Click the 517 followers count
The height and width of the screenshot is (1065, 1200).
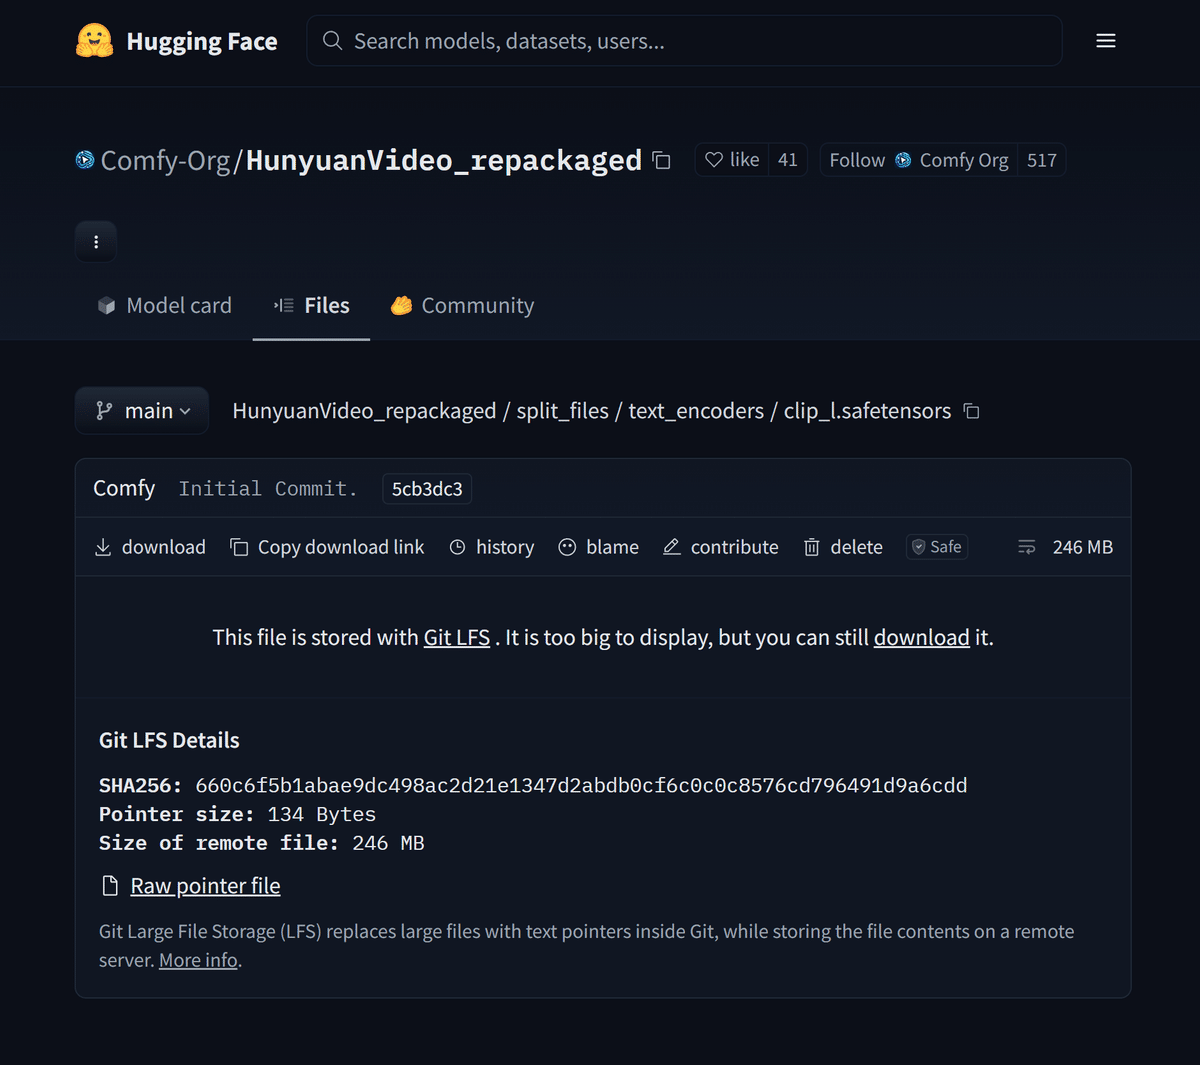[x=1042, y=160]
